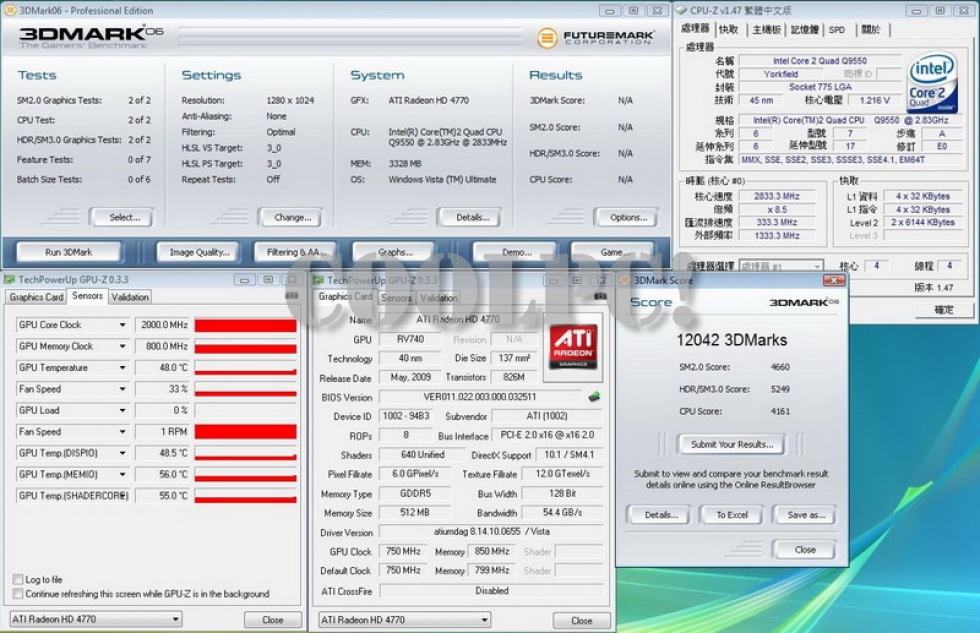Open the GPU Temperature sensor dropdown
The height and width of the screenshot is (633, 980).
click(x=123, y=368)
